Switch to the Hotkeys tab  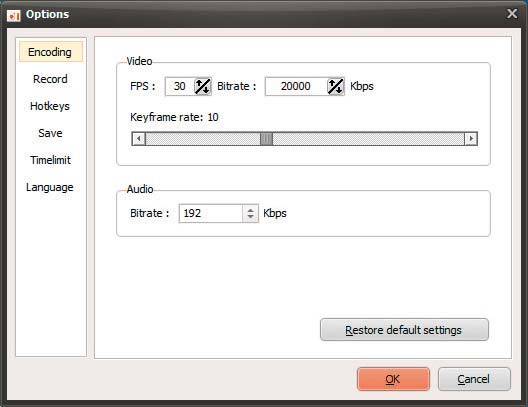51,106
